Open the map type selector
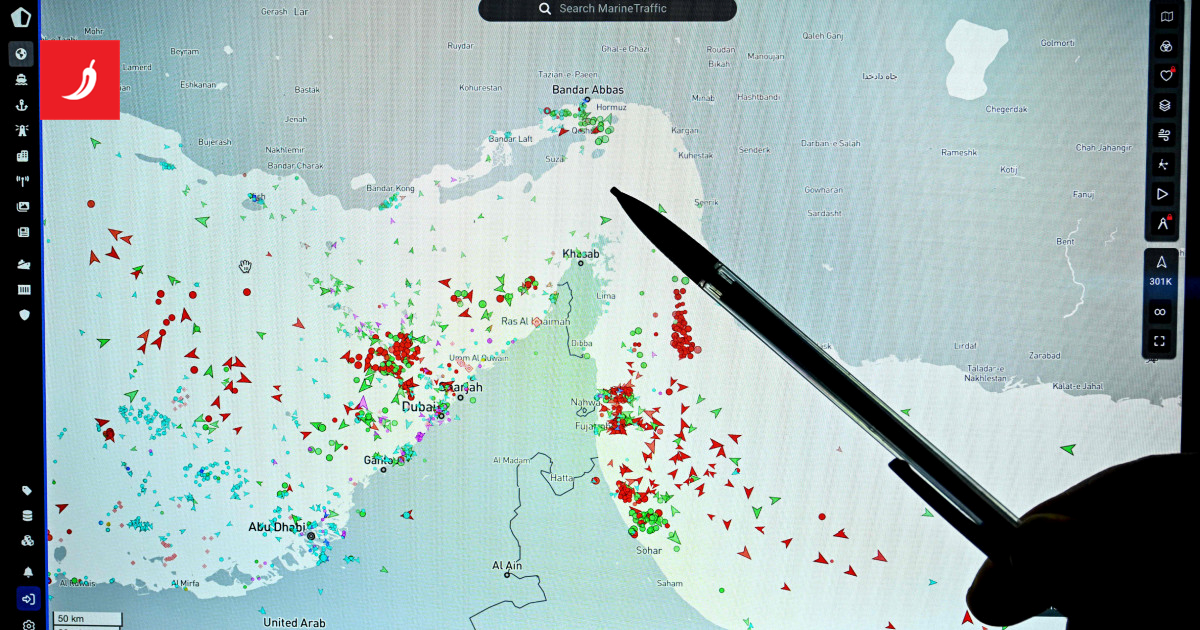This screenshot has width=1200, height=630. pyautogui.click(x=1164, y=17)
